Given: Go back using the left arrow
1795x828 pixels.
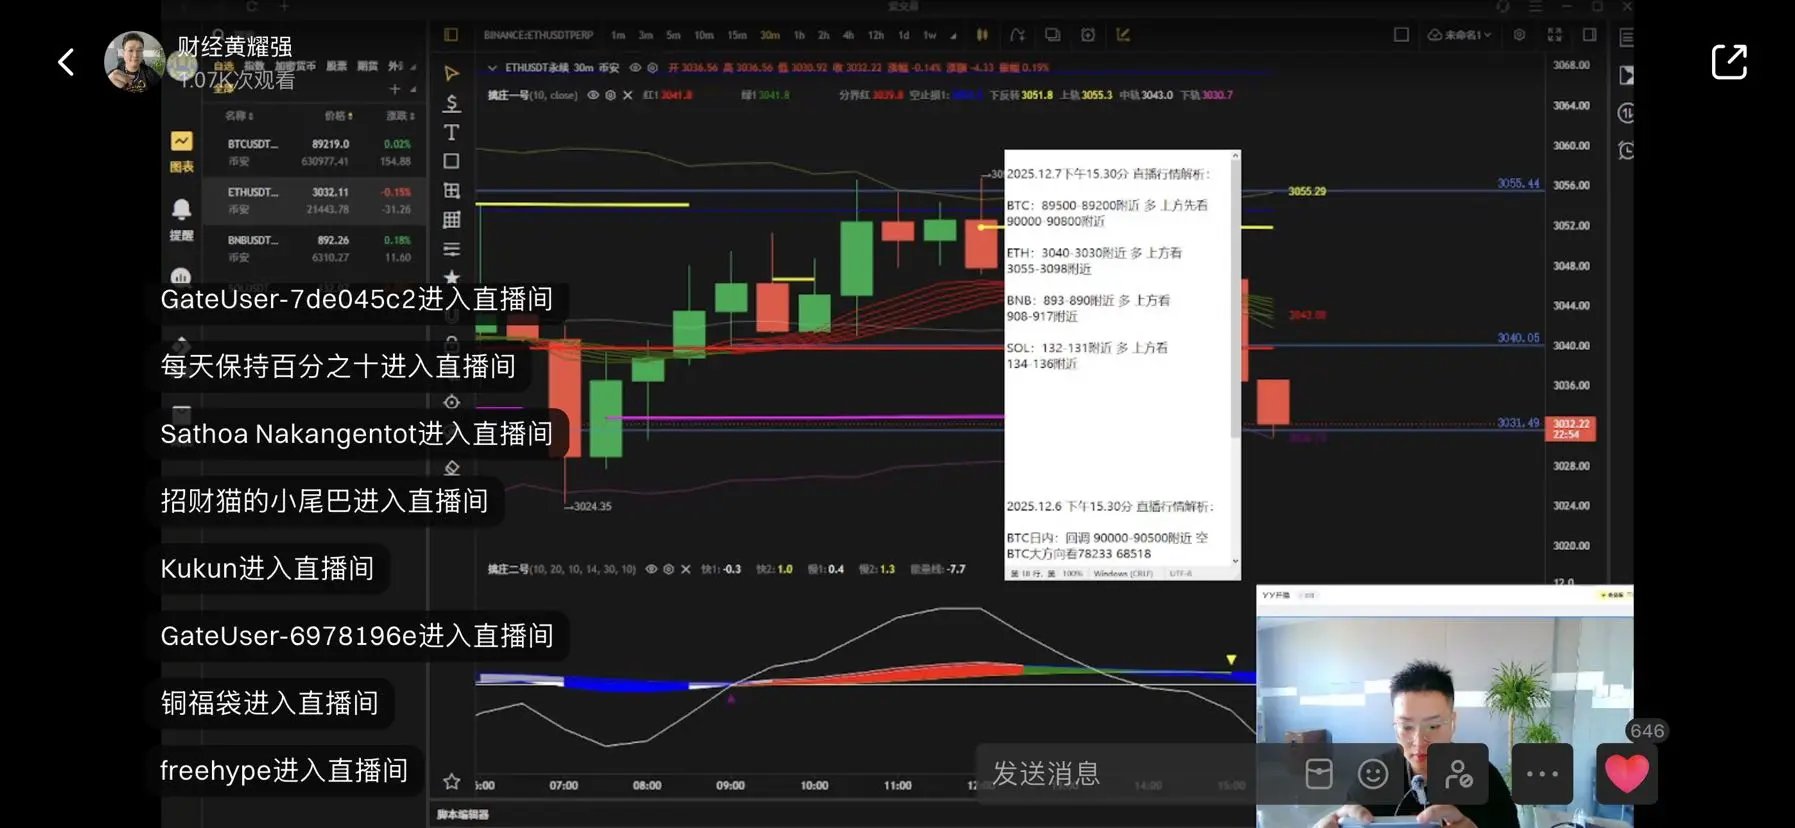Looking at the screenshot, I should pos(66,62).
